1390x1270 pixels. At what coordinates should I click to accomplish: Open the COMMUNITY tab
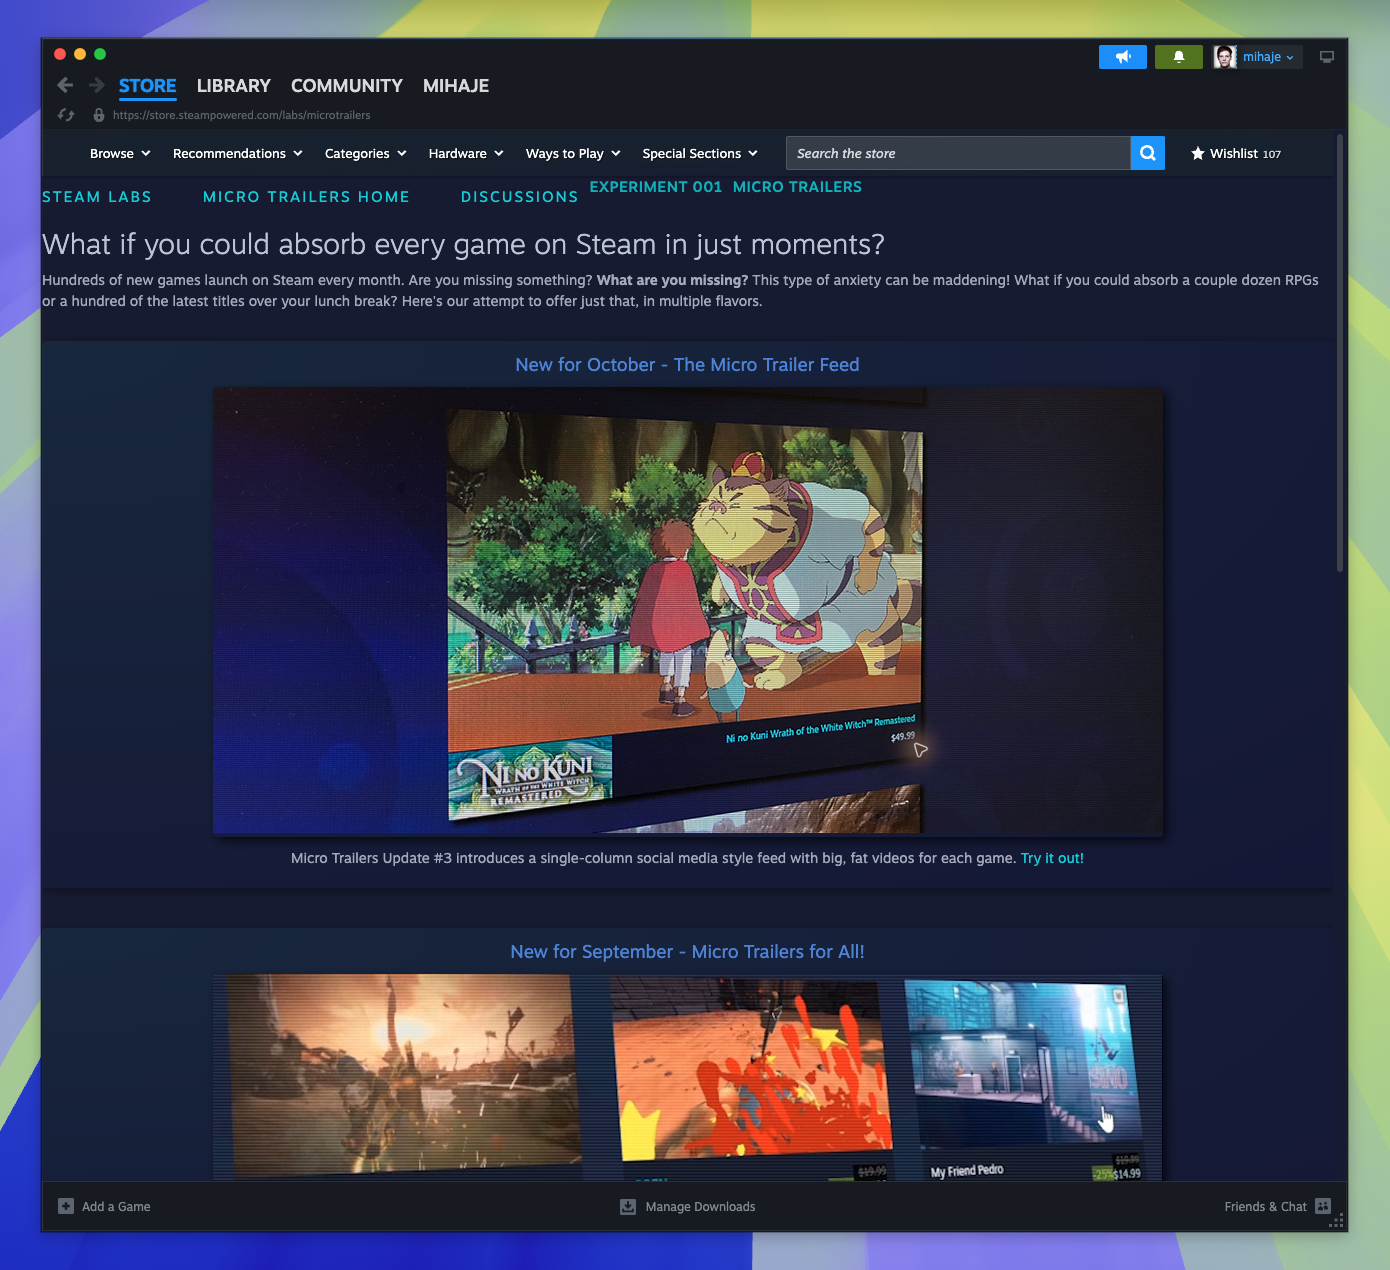coord(347,86)
